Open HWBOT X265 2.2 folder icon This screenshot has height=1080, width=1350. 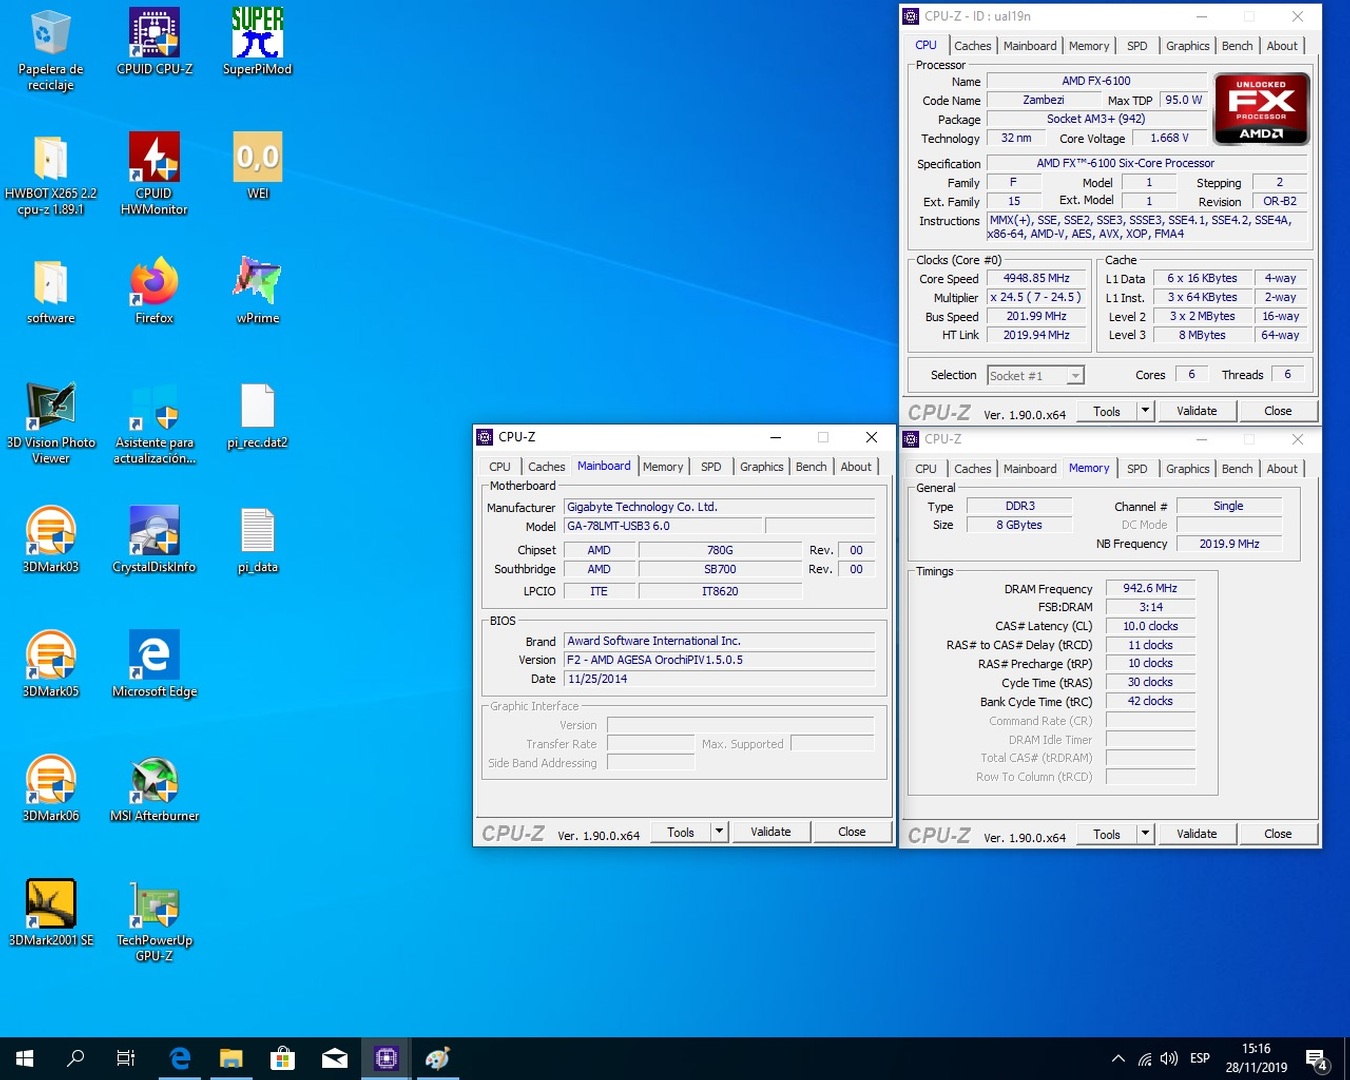50,175
